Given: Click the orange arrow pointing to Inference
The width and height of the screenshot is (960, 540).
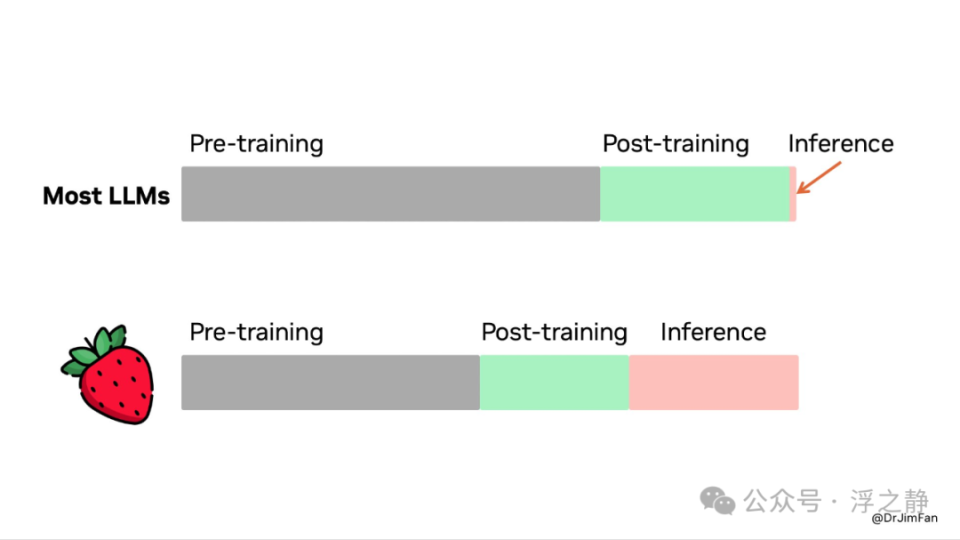Looking at the screenshot, I should 819,178.
